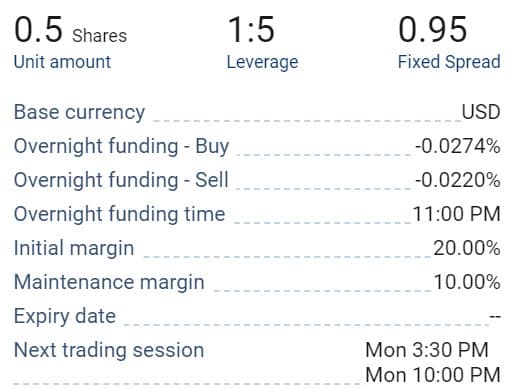Click the Mon 3:30 PM session time
The width and height of the screenshot is (529, 389).
[427, 350]
